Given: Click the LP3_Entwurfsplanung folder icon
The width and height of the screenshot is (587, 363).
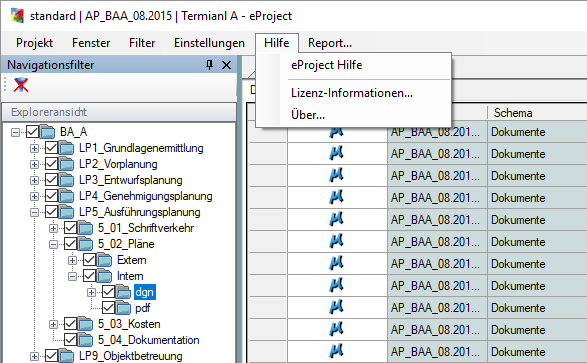Looking at the screenshot, I should click(x=66, y=180).
